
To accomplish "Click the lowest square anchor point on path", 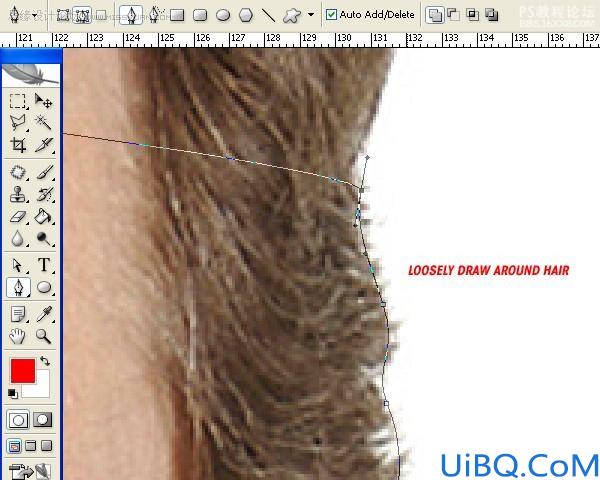I will [386, 403].
